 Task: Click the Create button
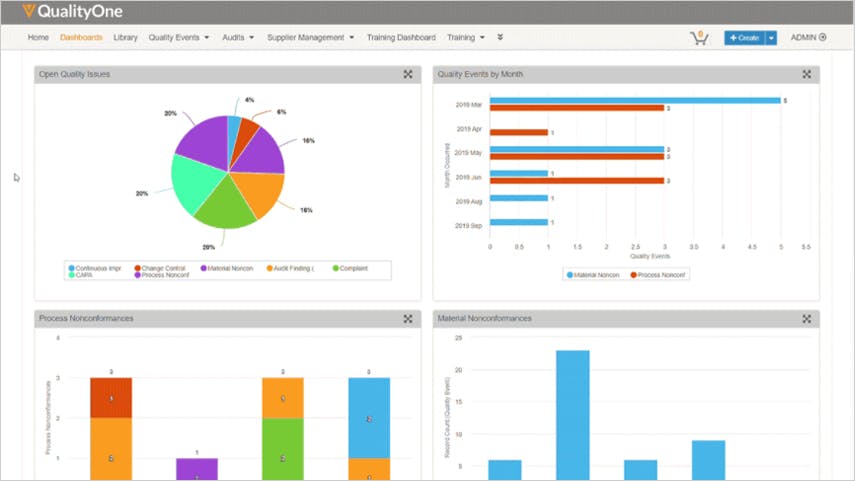coord(744,38)
